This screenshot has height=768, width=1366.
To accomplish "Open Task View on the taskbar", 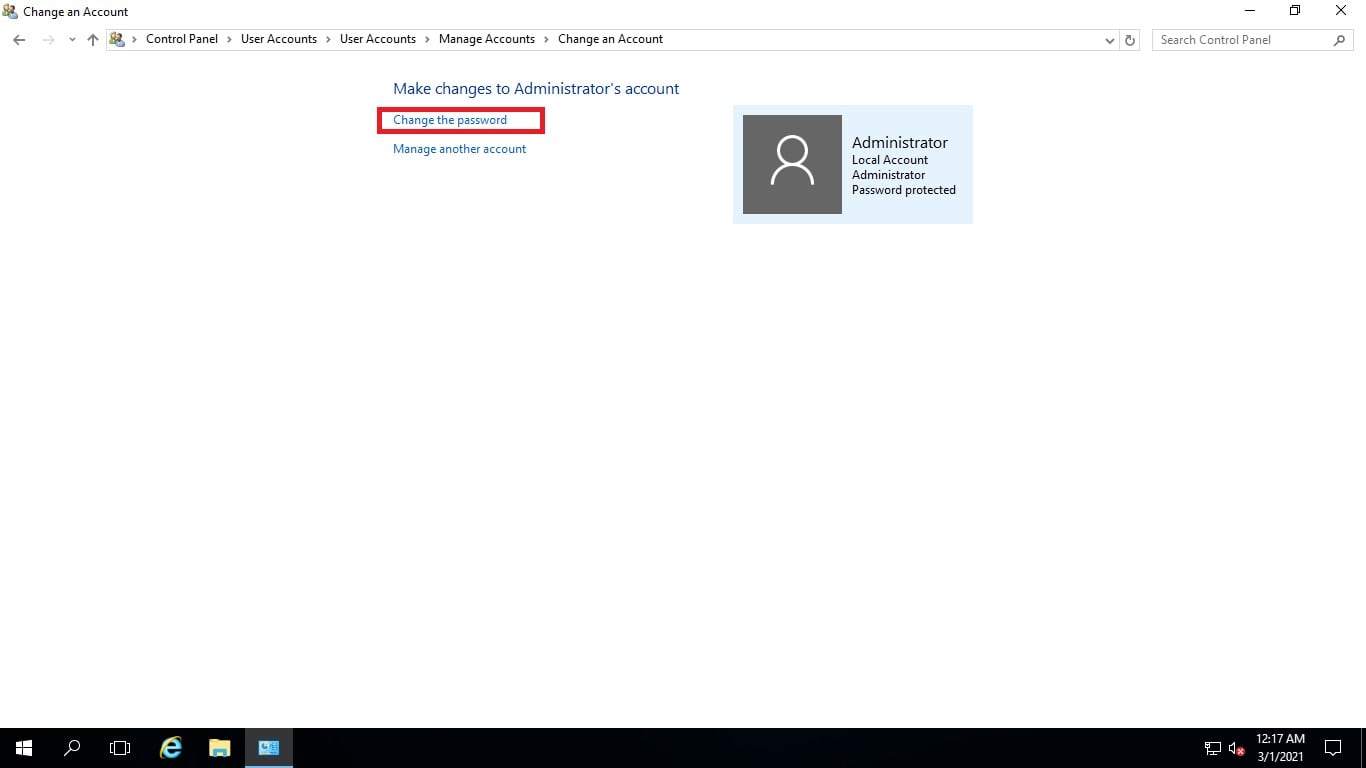I will (120, 747).
